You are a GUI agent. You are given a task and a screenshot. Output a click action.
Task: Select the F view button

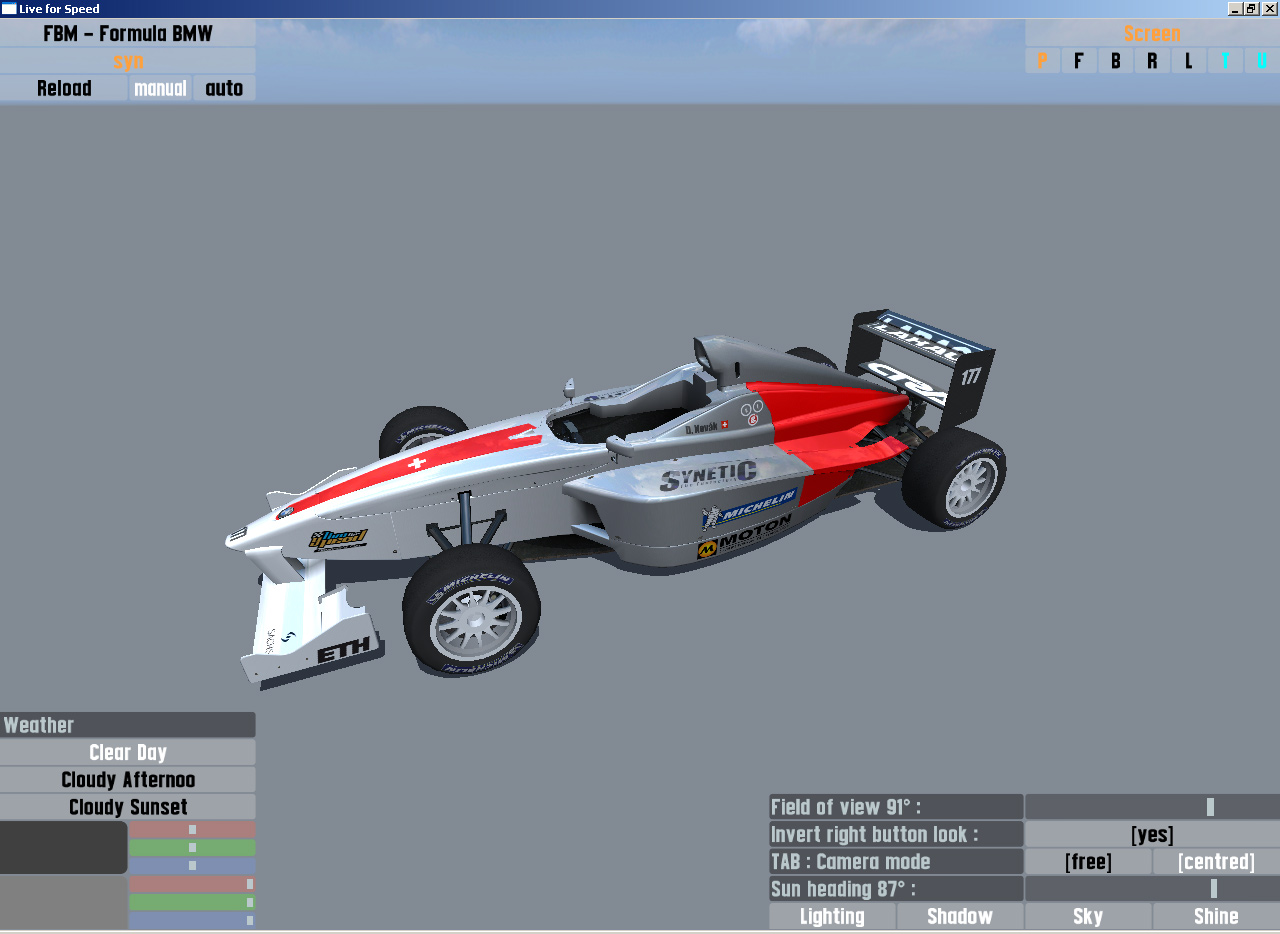(x=1078, y=61)
